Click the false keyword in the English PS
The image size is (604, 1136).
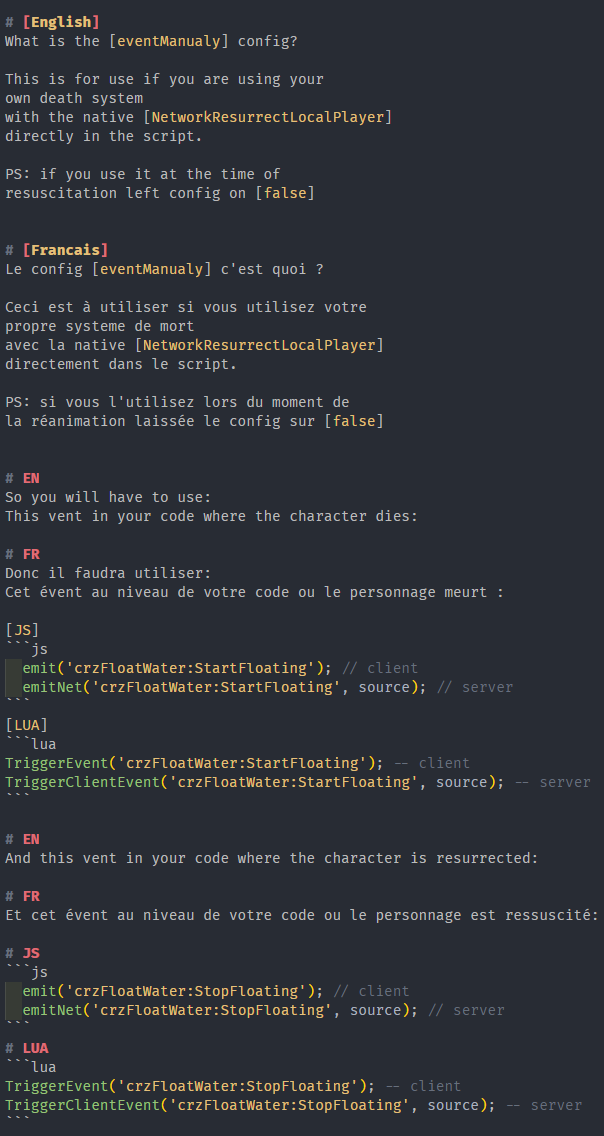[x=285, y=193]
